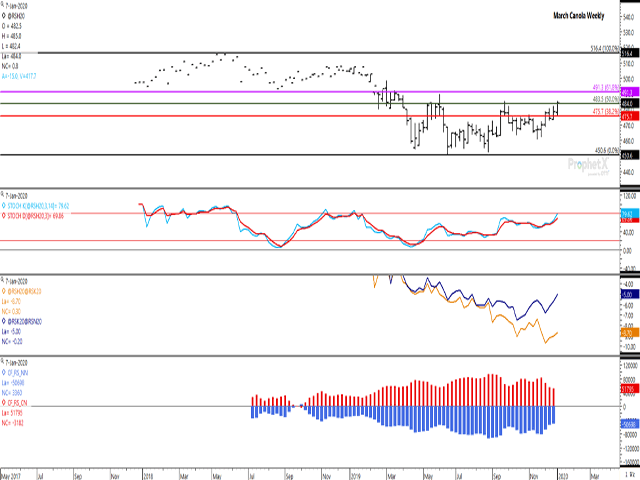
Task: Click the 2019 year label on time axis
Action: (355, 476)
